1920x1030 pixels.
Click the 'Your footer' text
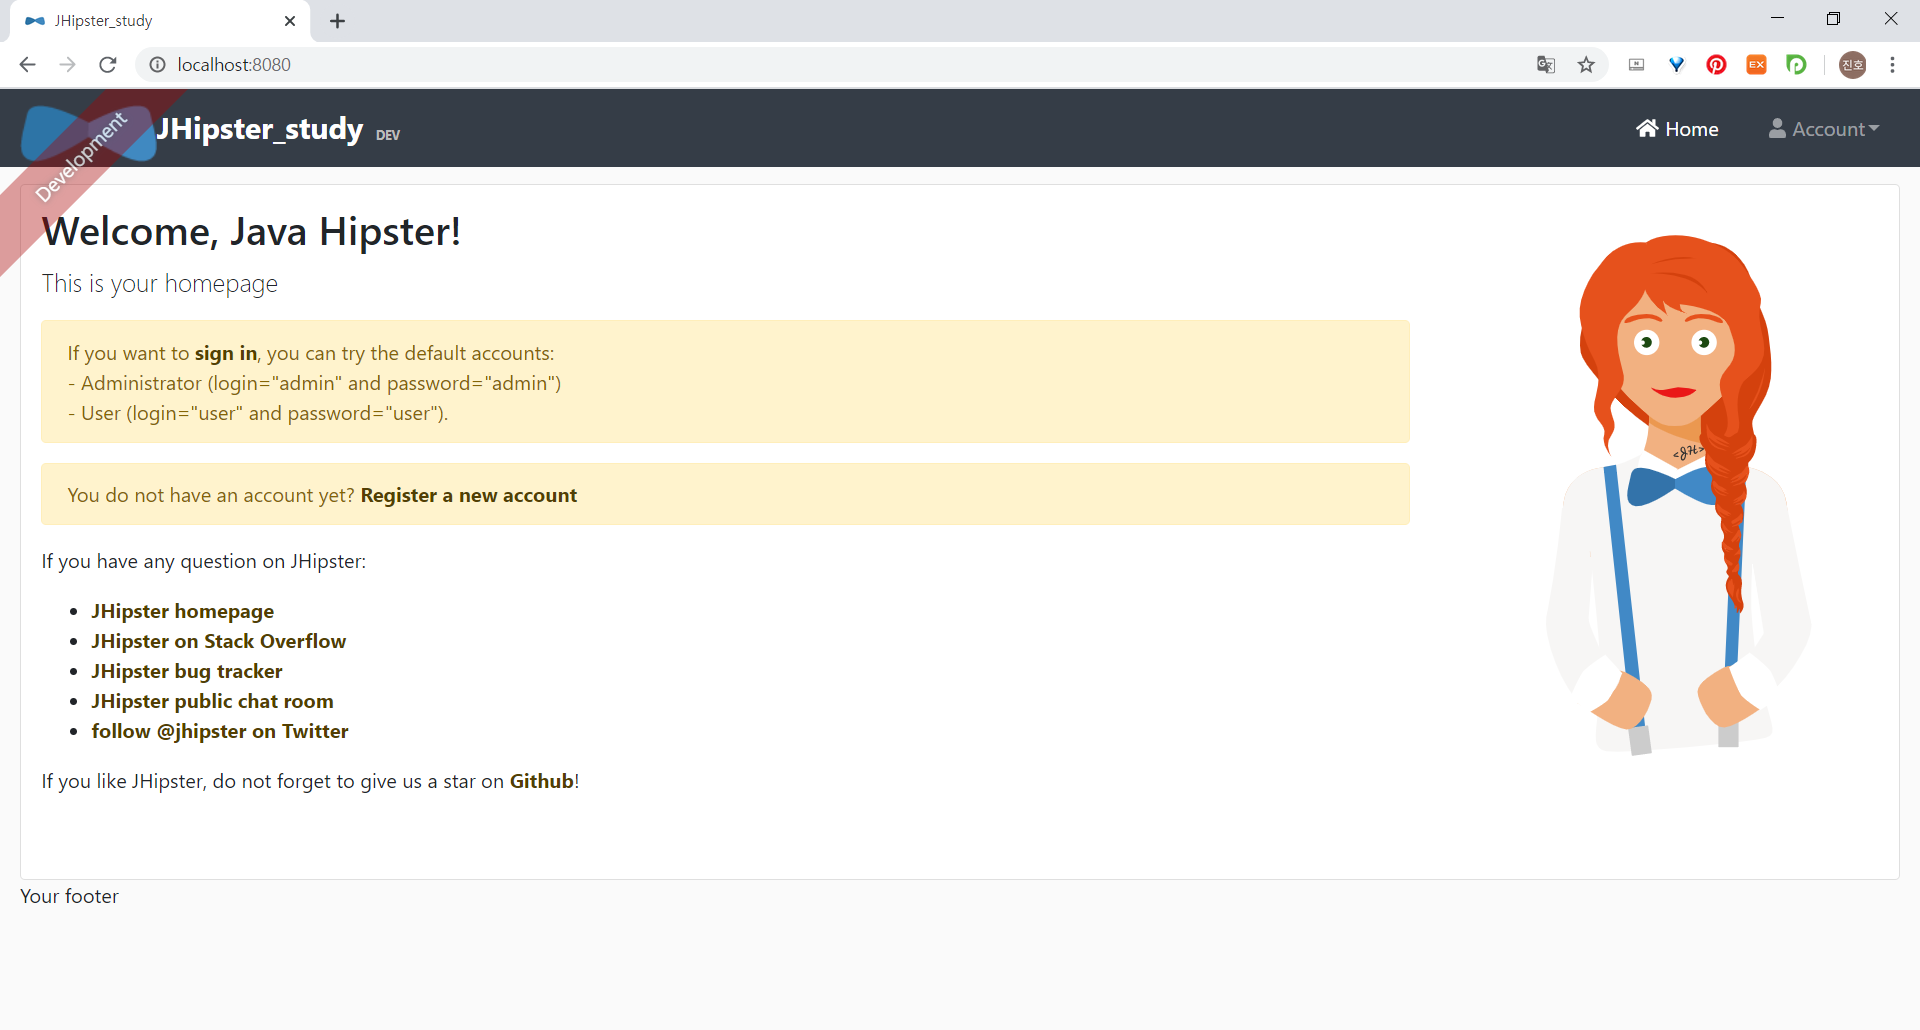[x=70, y=896]
